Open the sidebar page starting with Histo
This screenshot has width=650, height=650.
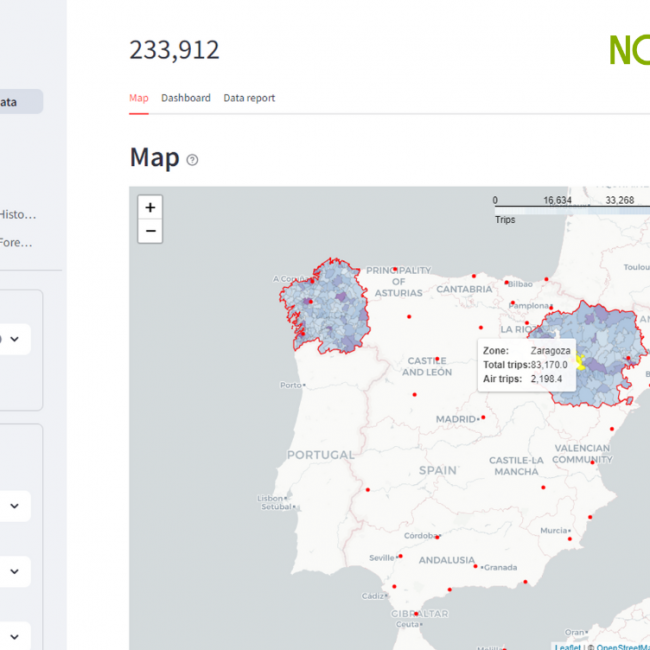pyautogui.click(x=18, y=214)
